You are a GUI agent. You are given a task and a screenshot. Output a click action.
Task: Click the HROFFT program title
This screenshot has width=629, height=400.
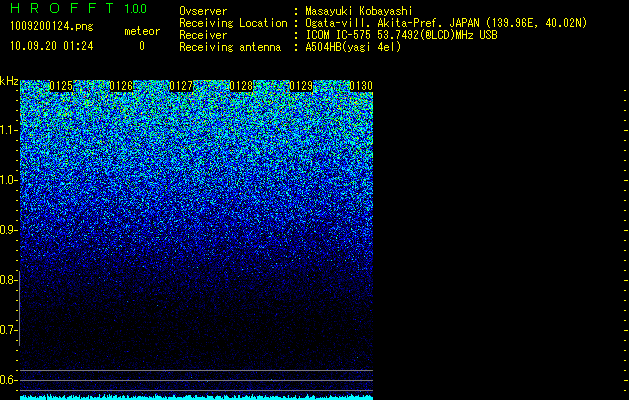click(62, 8)
